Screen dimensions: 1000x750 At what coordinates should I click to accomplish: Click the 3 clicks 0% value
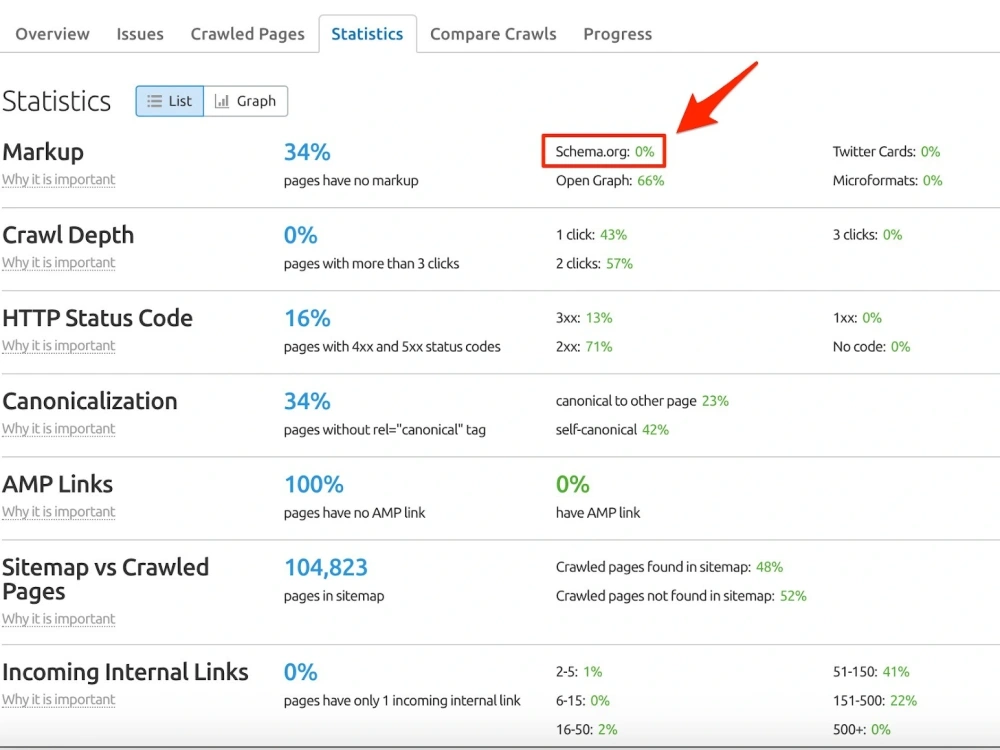[892, 235]
